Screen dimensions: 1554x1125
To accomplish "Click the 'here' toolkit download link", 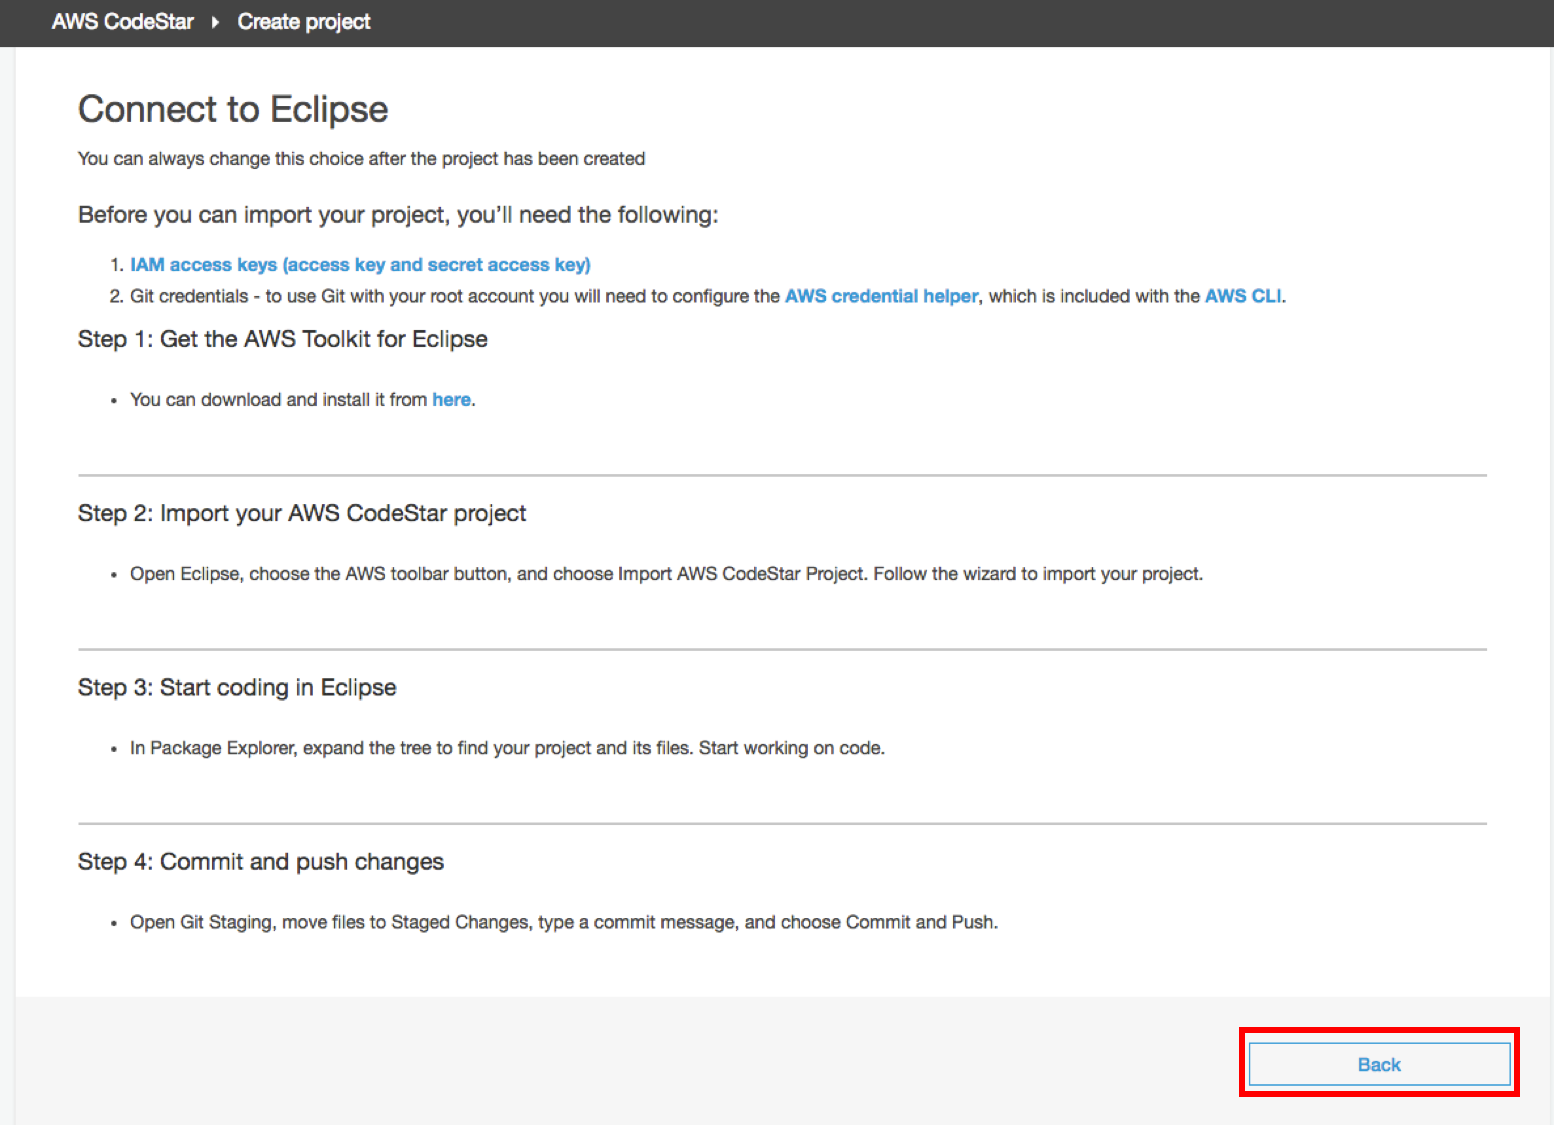I will click(x=451, y=400).
